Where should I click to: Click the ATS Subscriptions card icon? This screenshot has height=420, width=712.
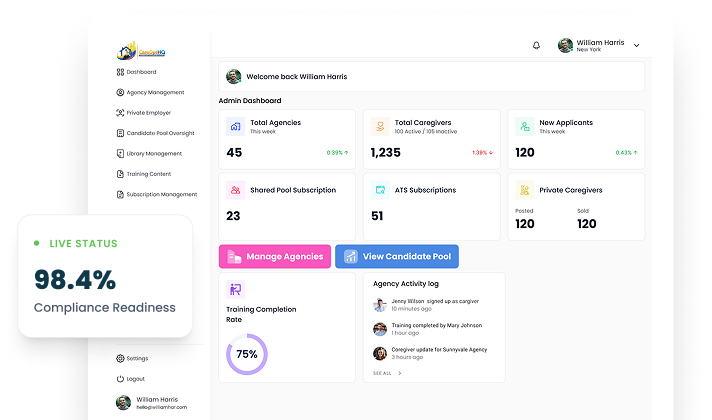click(x=380, y=190)
